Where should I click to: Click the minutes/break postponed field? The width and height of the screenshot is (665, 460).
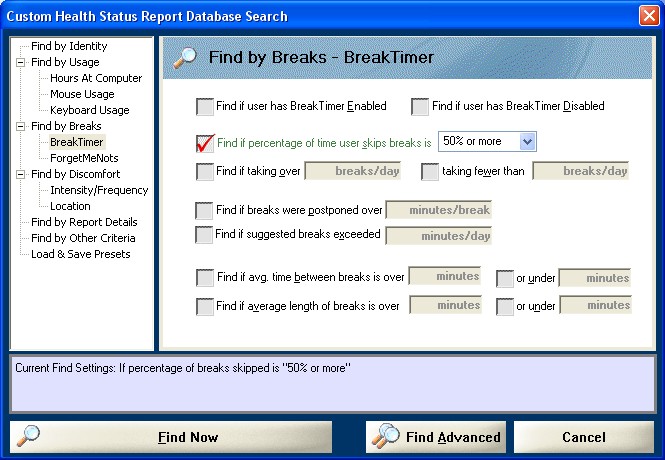[x=439, y=210]
